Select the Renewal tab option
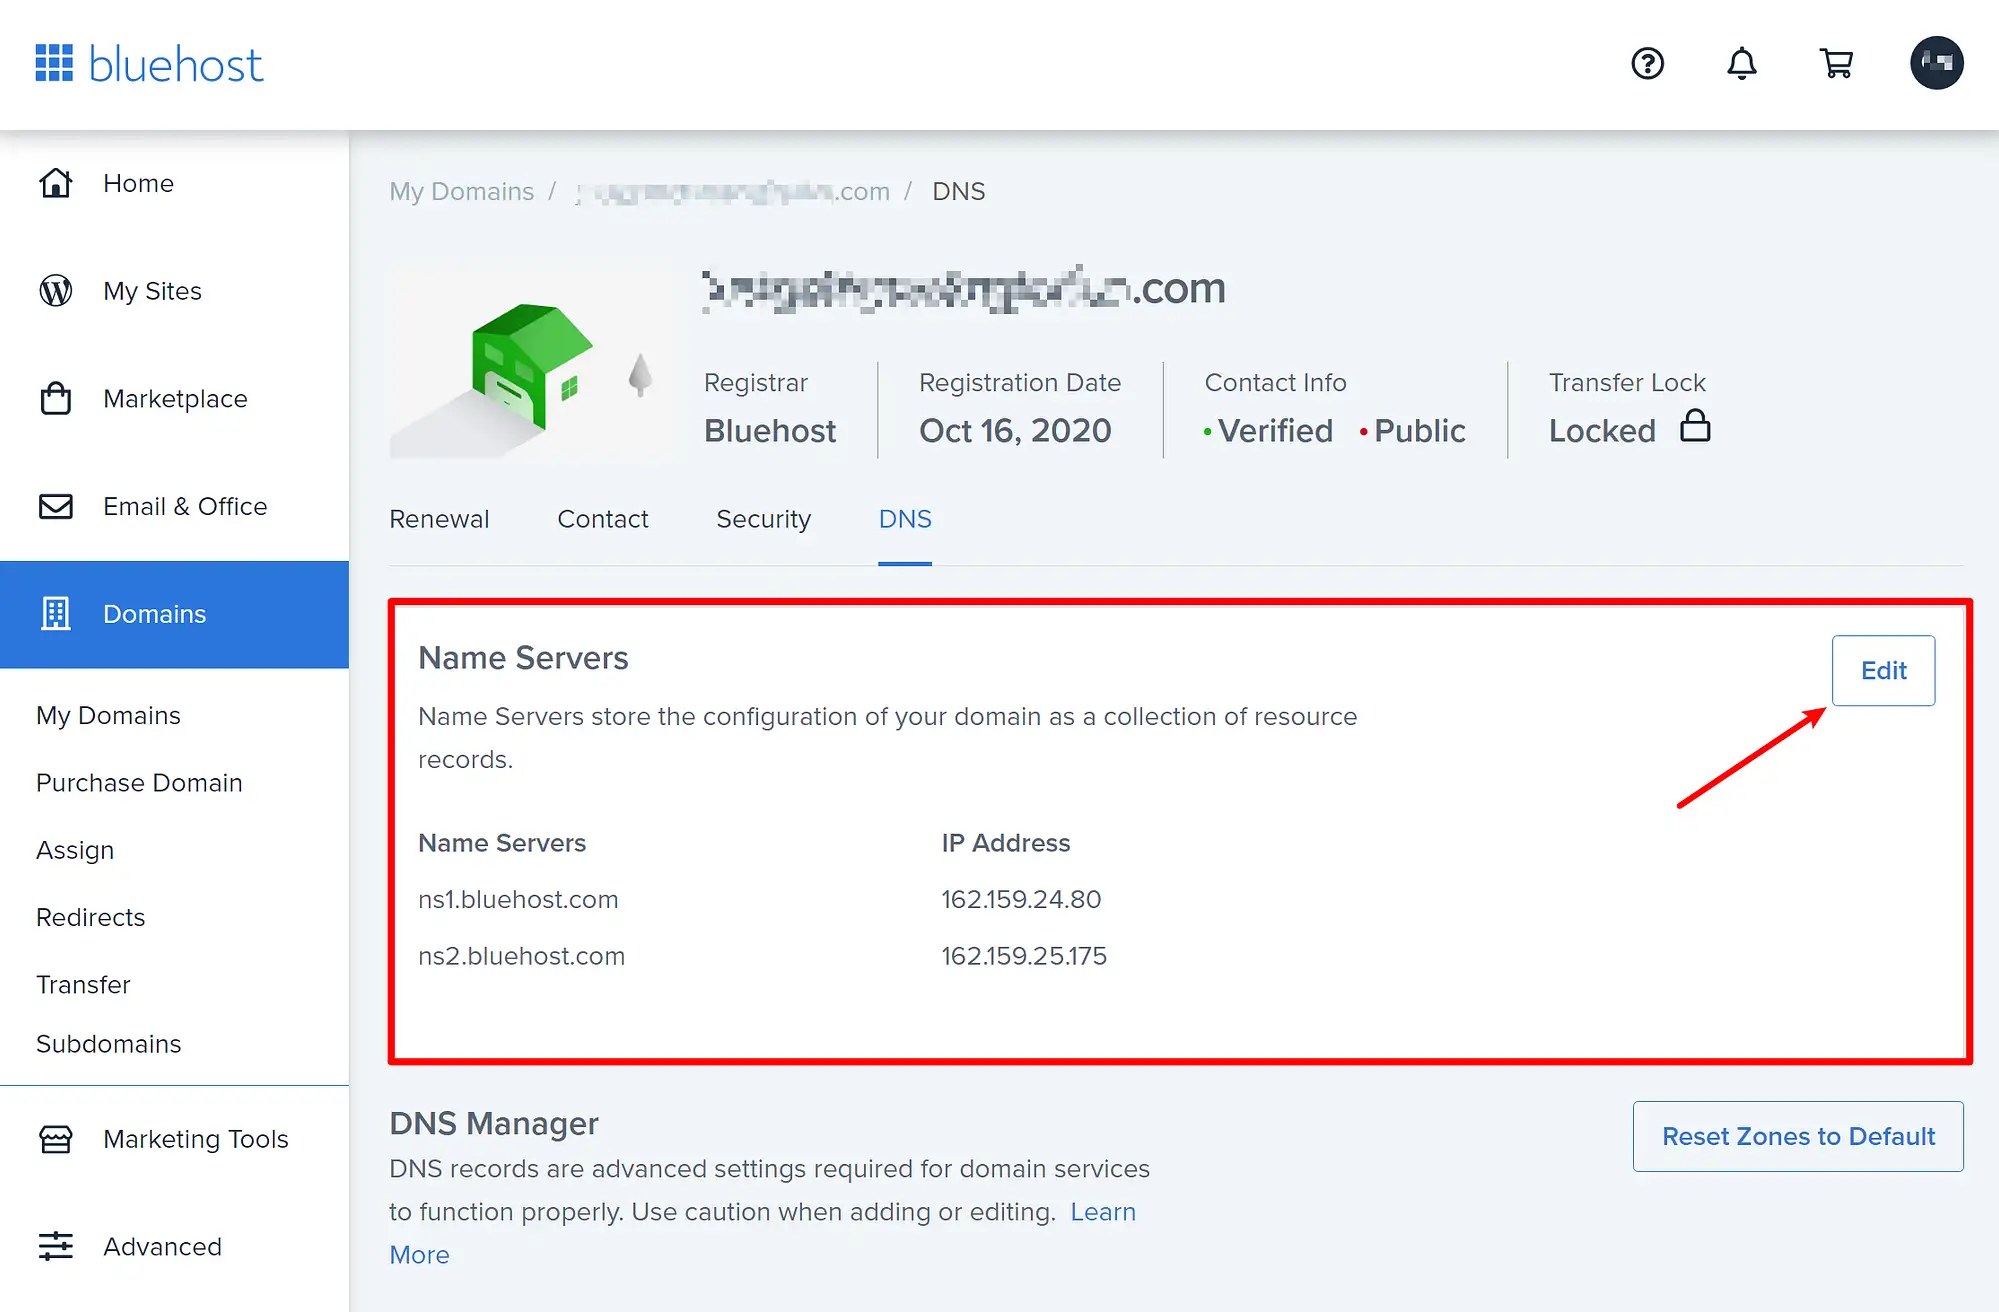The height and width of the screenshot is (1312, 1999). [439, 518]
